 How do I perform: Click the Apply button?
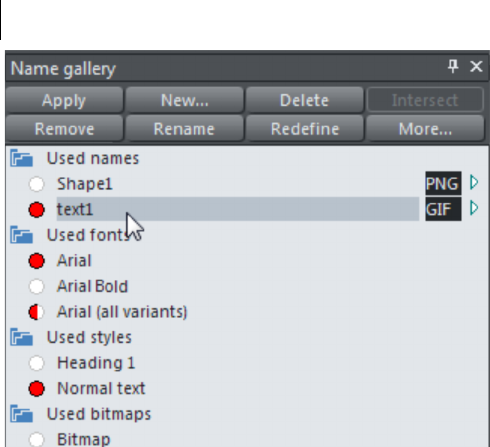point(64,100)
